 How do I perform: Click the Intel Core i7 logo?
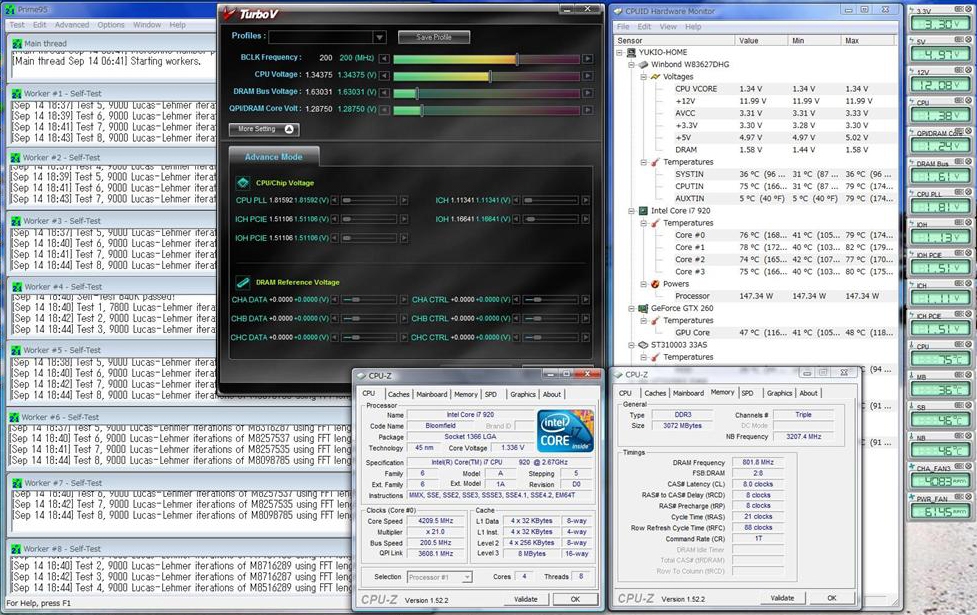click(x=565, y=430)
